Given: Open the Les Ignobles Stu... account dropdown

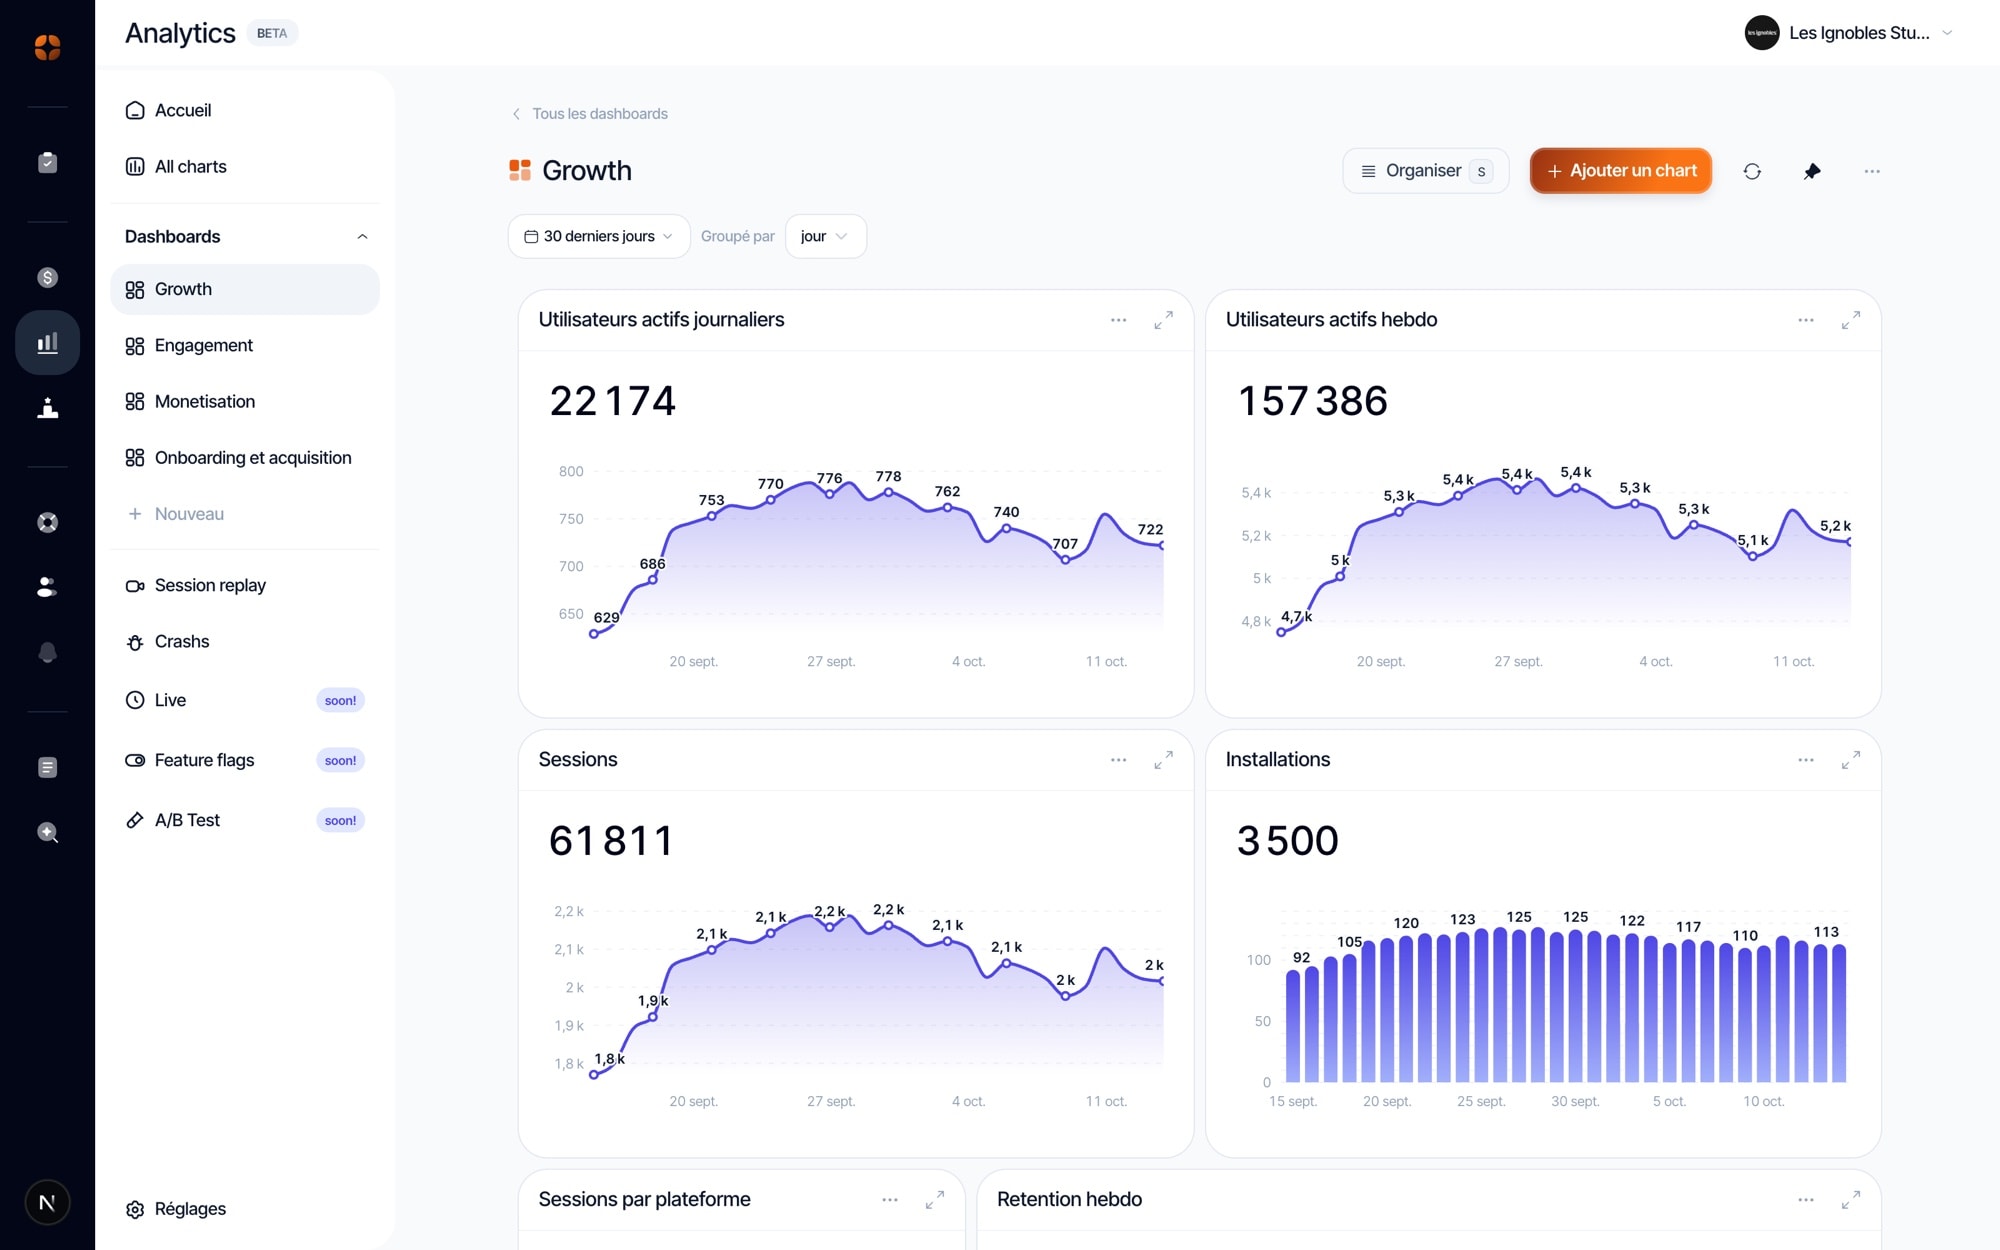Looking at the screenshot, I should point(1849,33).
